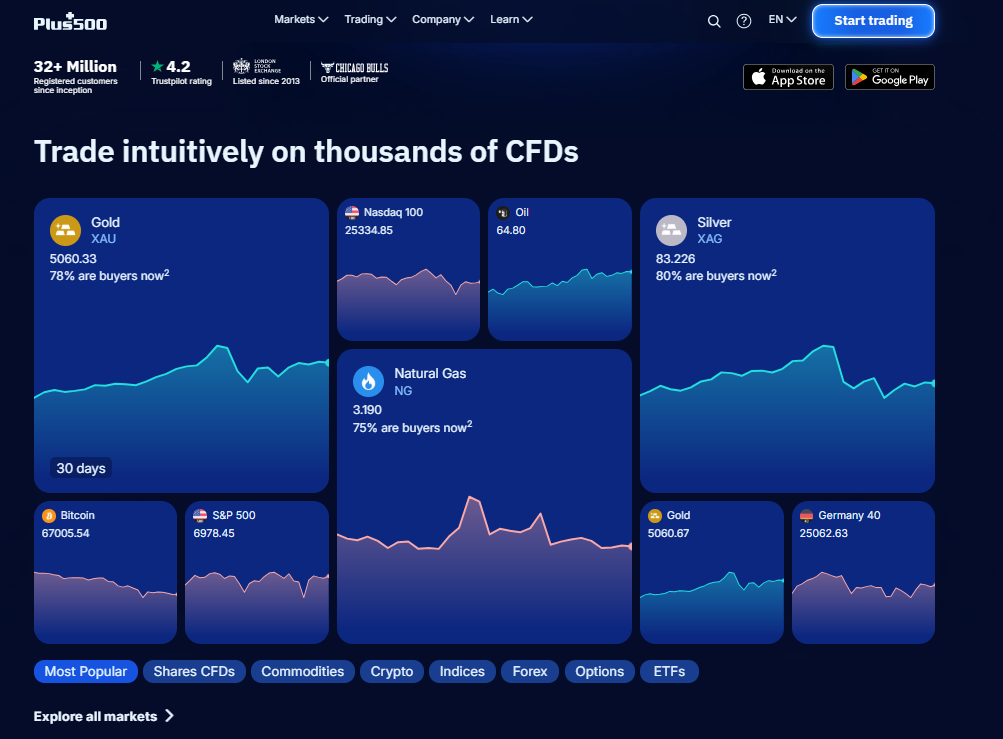The image size is (1003, 739).
Task: Expand the Markets menu
Action: [x=301, y=20]
